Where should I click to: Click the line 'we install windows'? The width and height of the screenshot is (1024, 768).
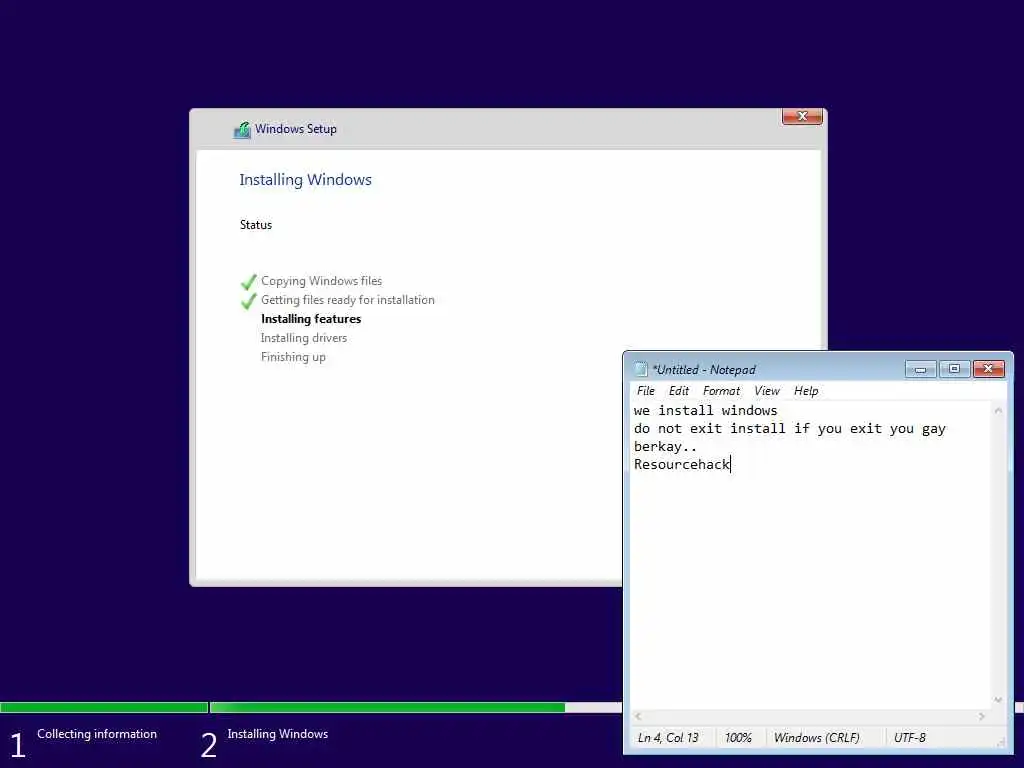pyautogui.click(x=705, y=410)
